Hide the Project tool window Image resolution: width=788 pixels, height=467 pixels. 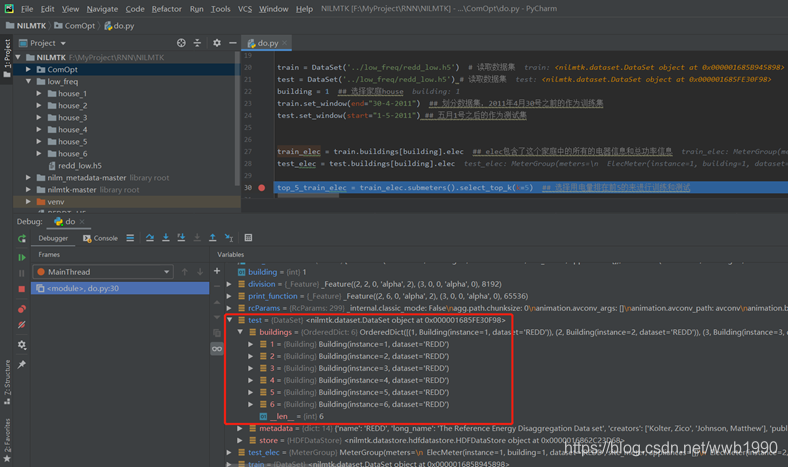[x=233, y=43]
